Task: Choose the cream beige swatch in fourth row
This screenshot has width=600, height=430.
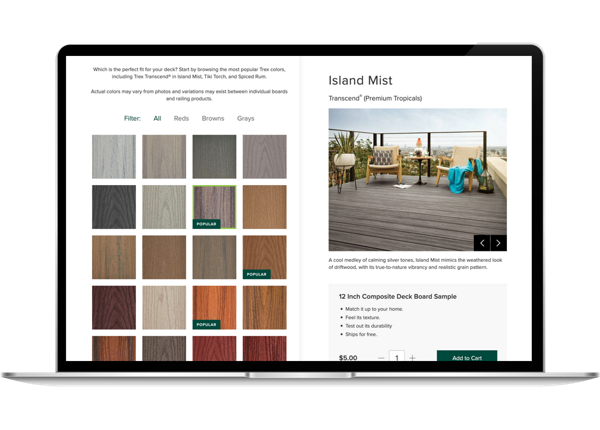Action: 164,308
